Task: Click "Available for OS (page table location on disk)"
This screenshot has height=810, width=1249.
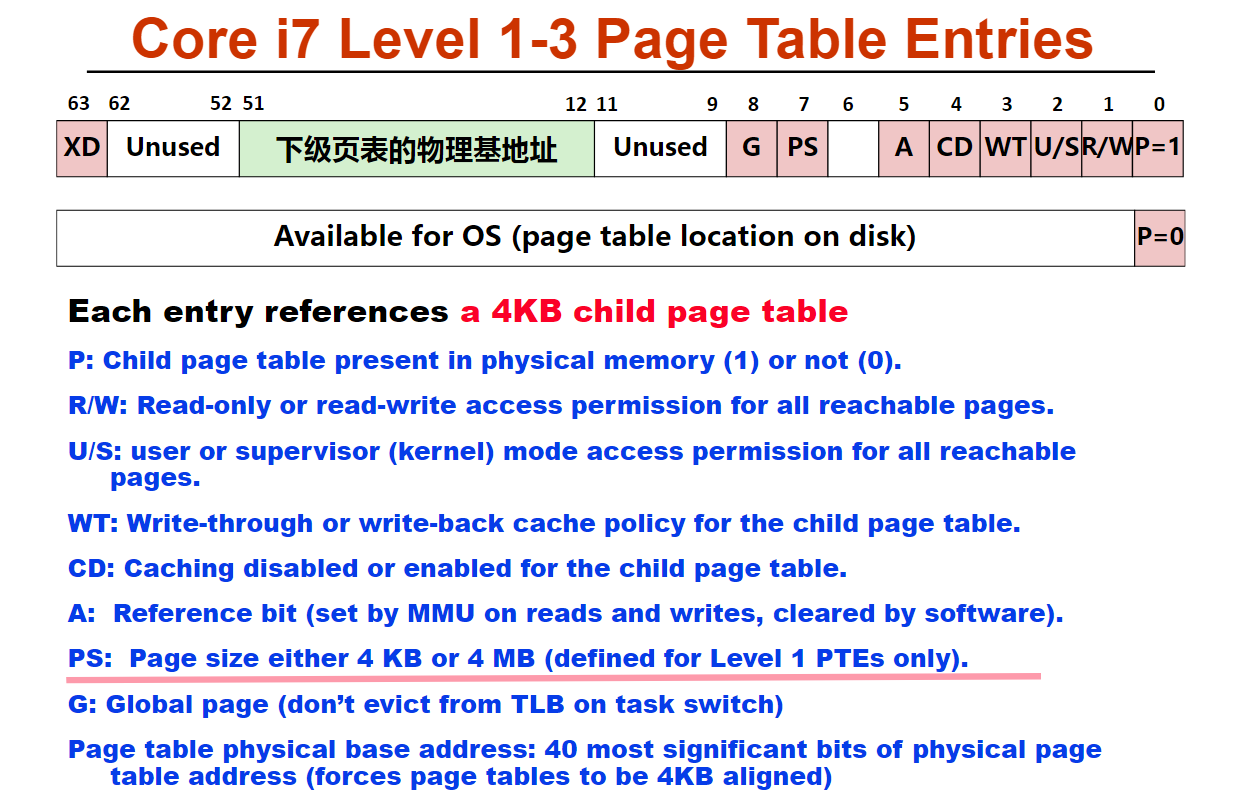Action: click(595, 237)
